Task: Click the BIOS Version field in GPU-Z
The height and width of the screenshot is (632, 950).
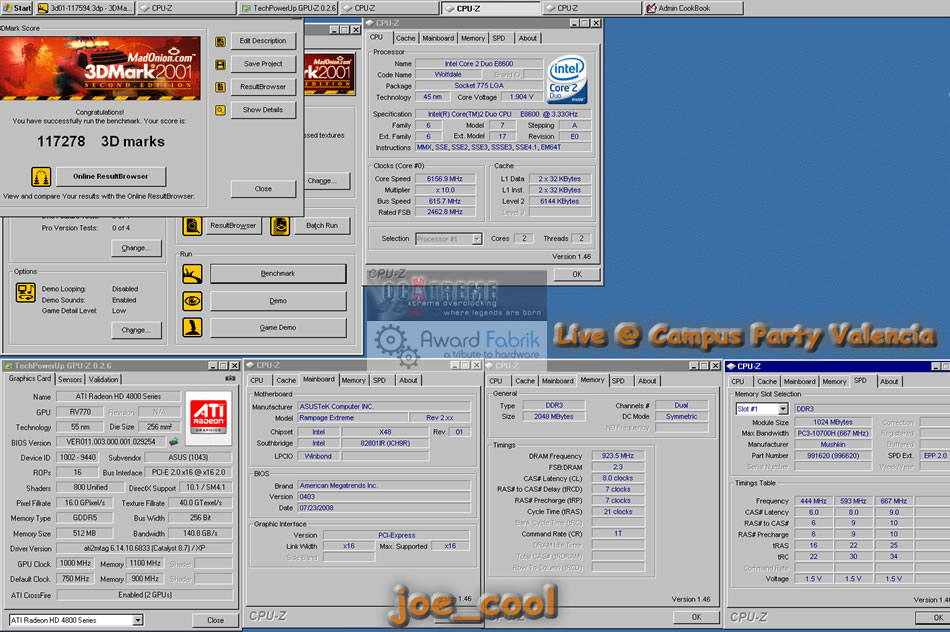Action: 112,442
